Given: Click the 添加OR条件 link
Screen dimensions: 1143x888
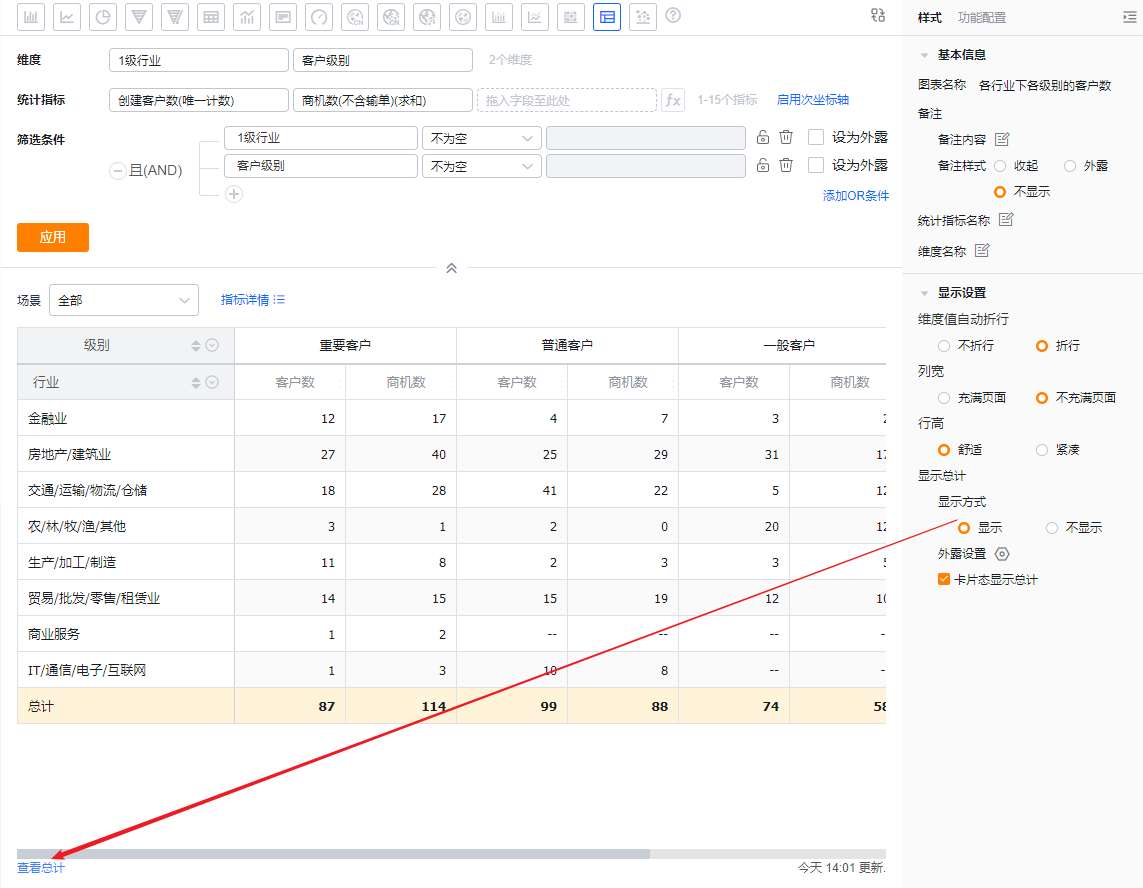Looking at the screenshot, I should pos(856,195).
